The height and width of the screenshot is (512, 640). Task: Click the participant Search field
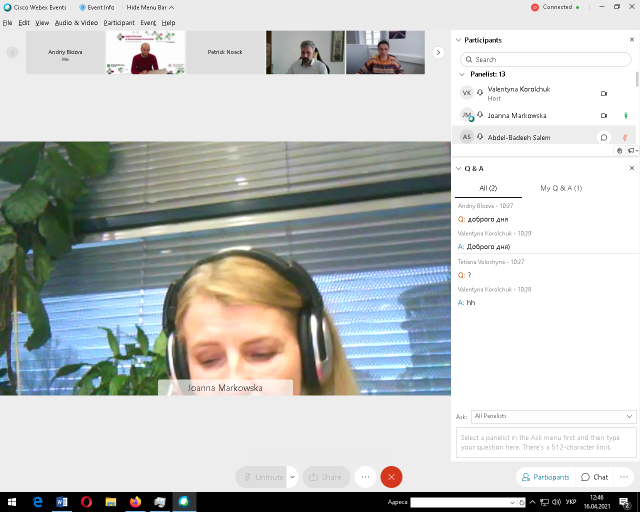point(545,59)
